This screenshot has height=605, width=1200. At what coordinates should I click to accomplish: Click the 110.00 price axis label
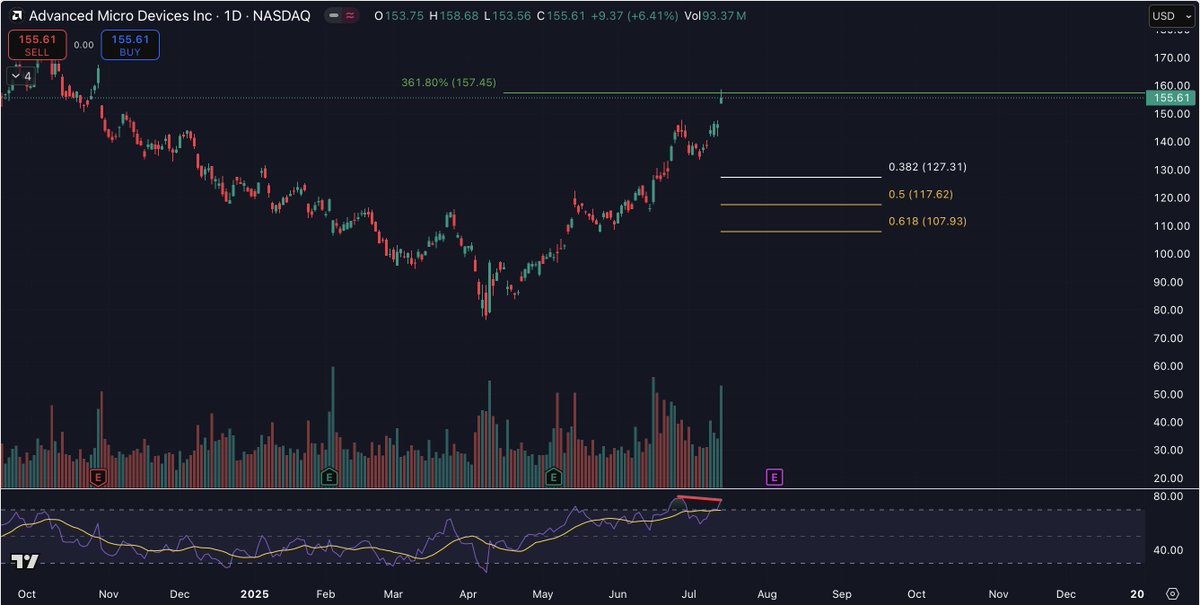click(x=1170, y=226)
